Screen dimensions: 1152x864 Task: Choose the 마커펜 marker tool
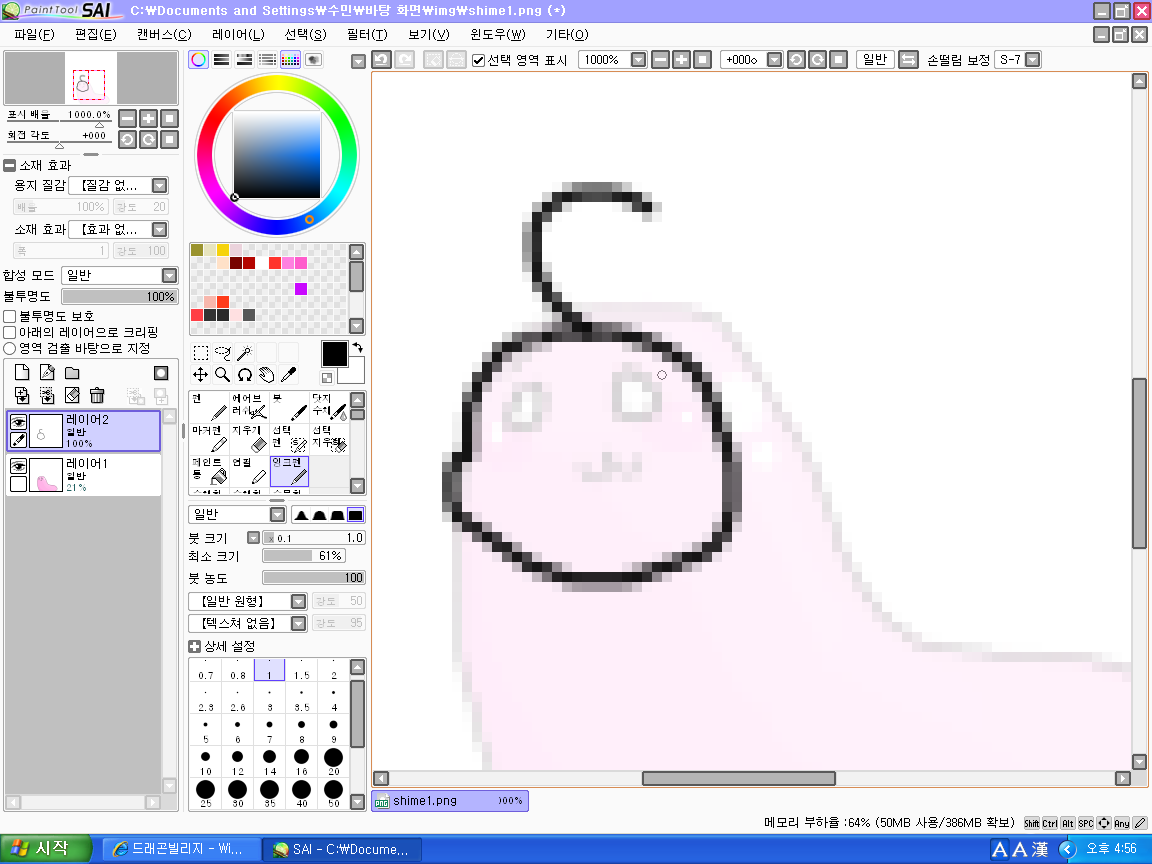tap(209, 439)
